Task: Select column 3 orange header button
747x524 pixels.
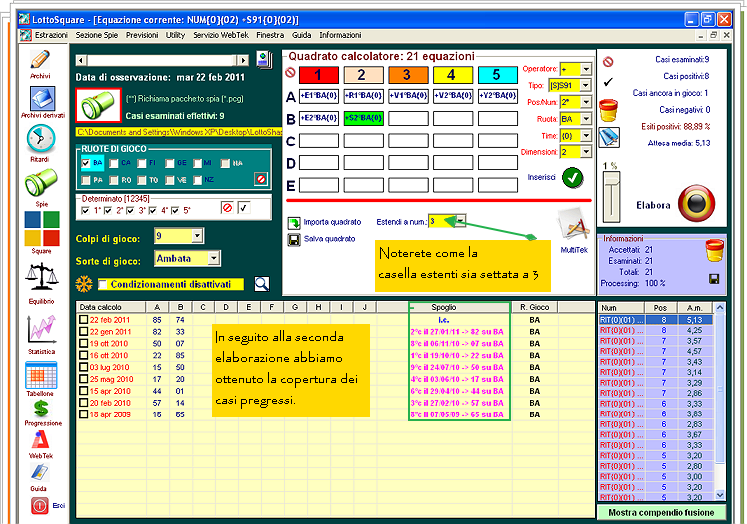Action: 408,75
